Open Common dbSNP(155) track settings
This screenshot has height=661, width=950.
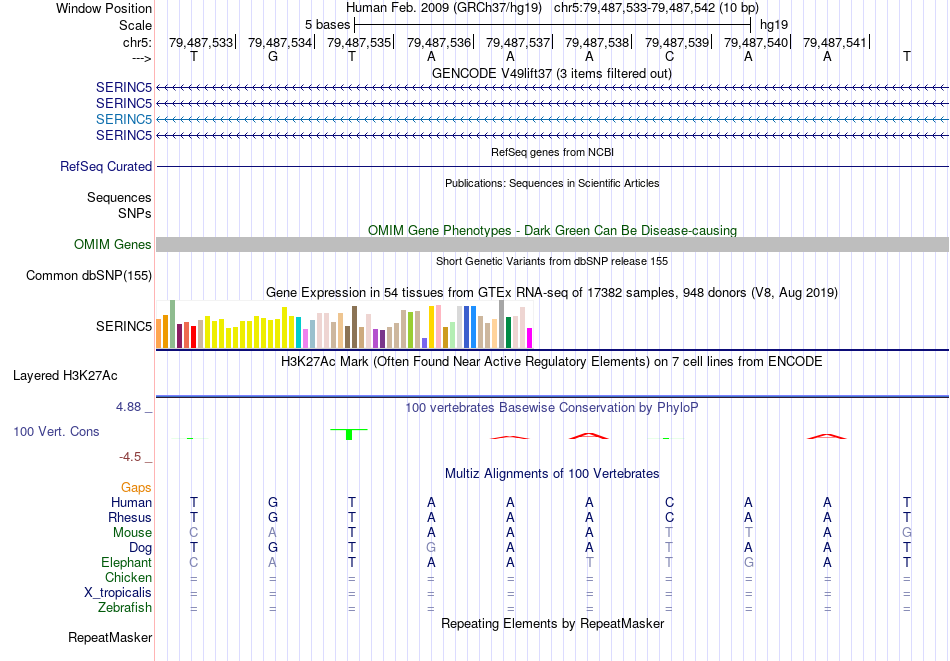point(89,276)
